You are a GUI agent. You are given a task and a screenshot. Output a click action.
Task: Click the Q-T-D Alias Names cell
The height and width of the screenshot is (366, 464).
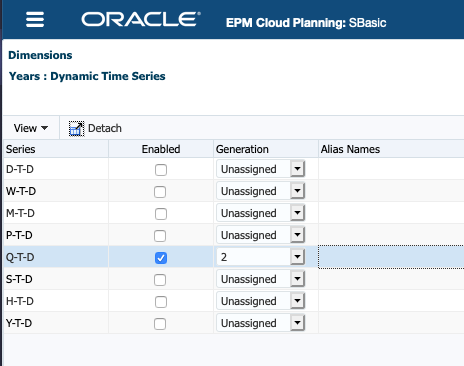391,257
